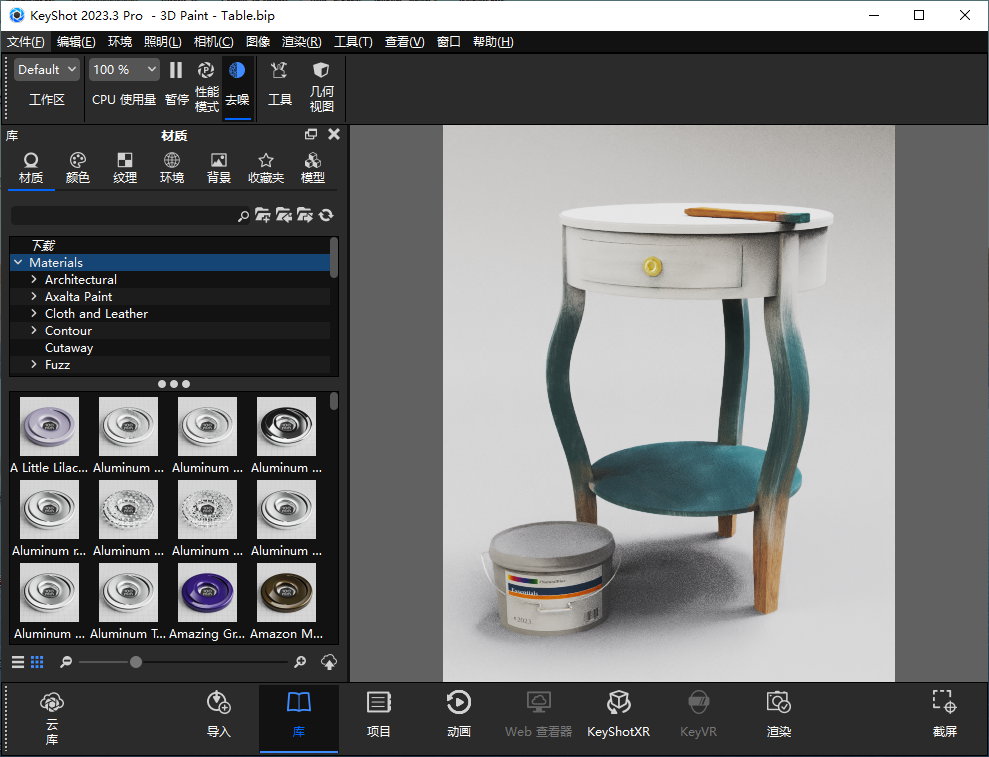
Task: Switch to the Backgrounds (背景) library tab
Action: point(218,168)
